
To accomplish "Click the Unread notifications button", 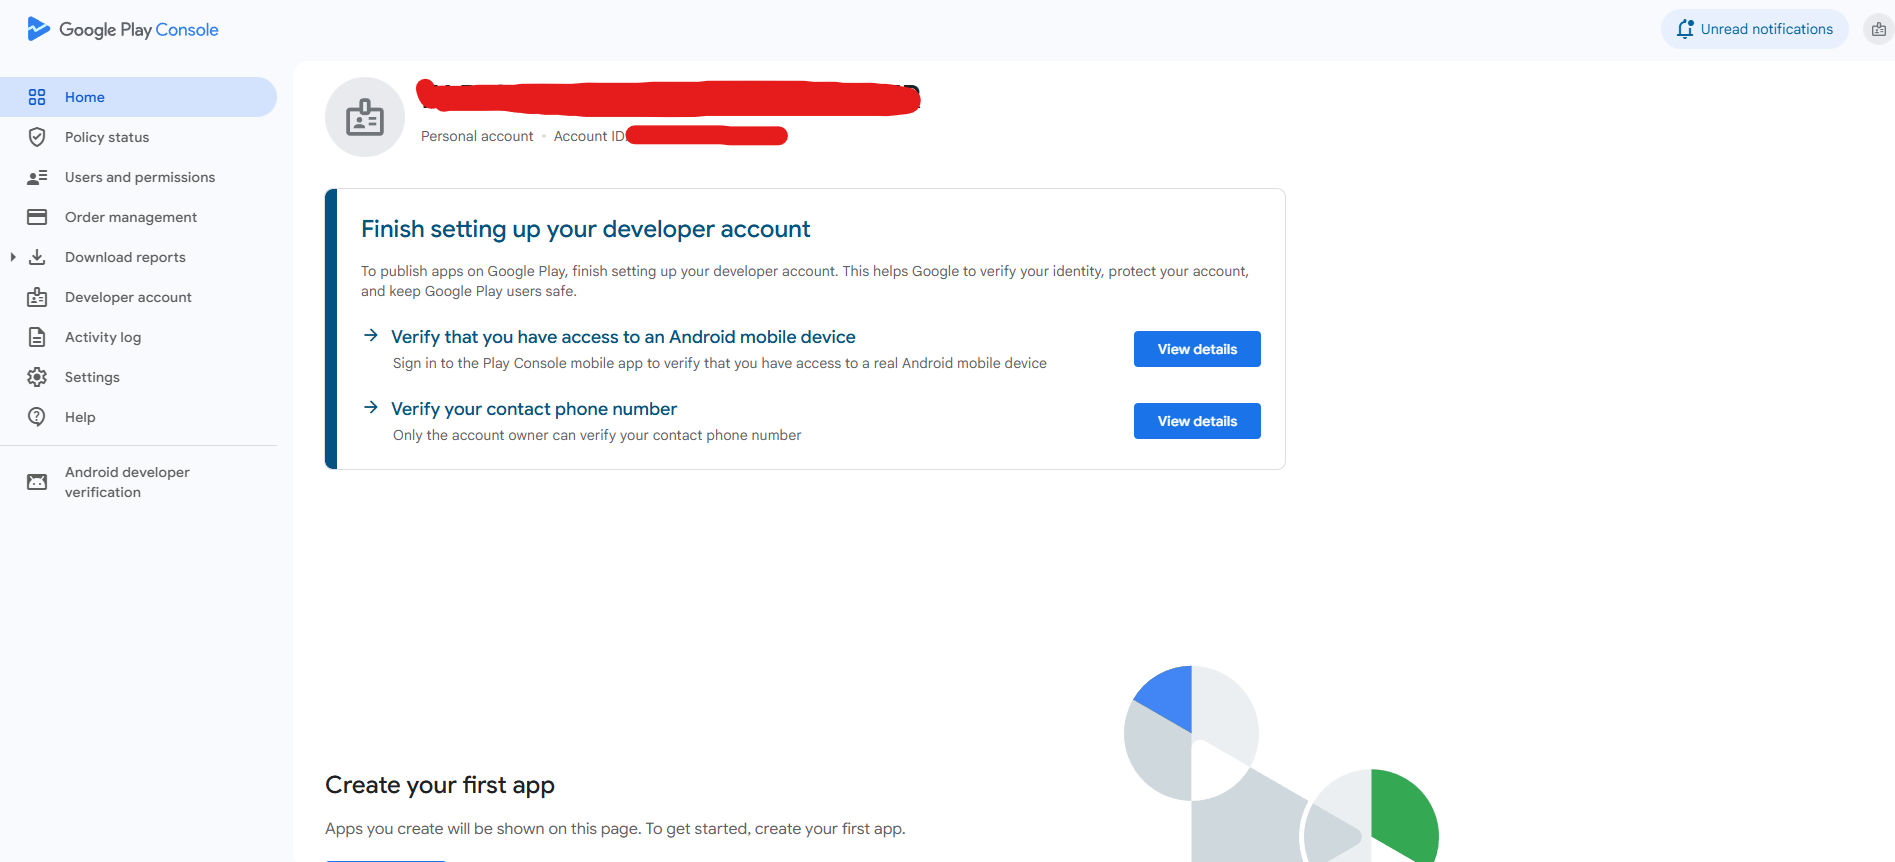I will tap(1755, 29).
